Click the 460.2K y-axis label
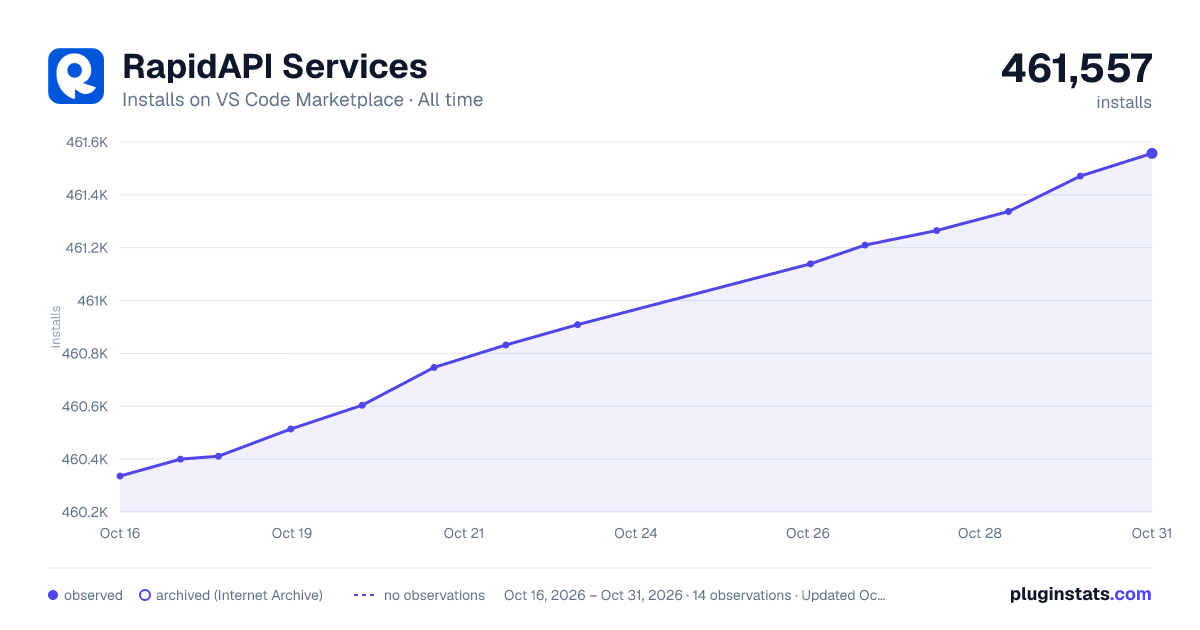The height and width of the screenshot is (630, 1200). pos(85,512)
